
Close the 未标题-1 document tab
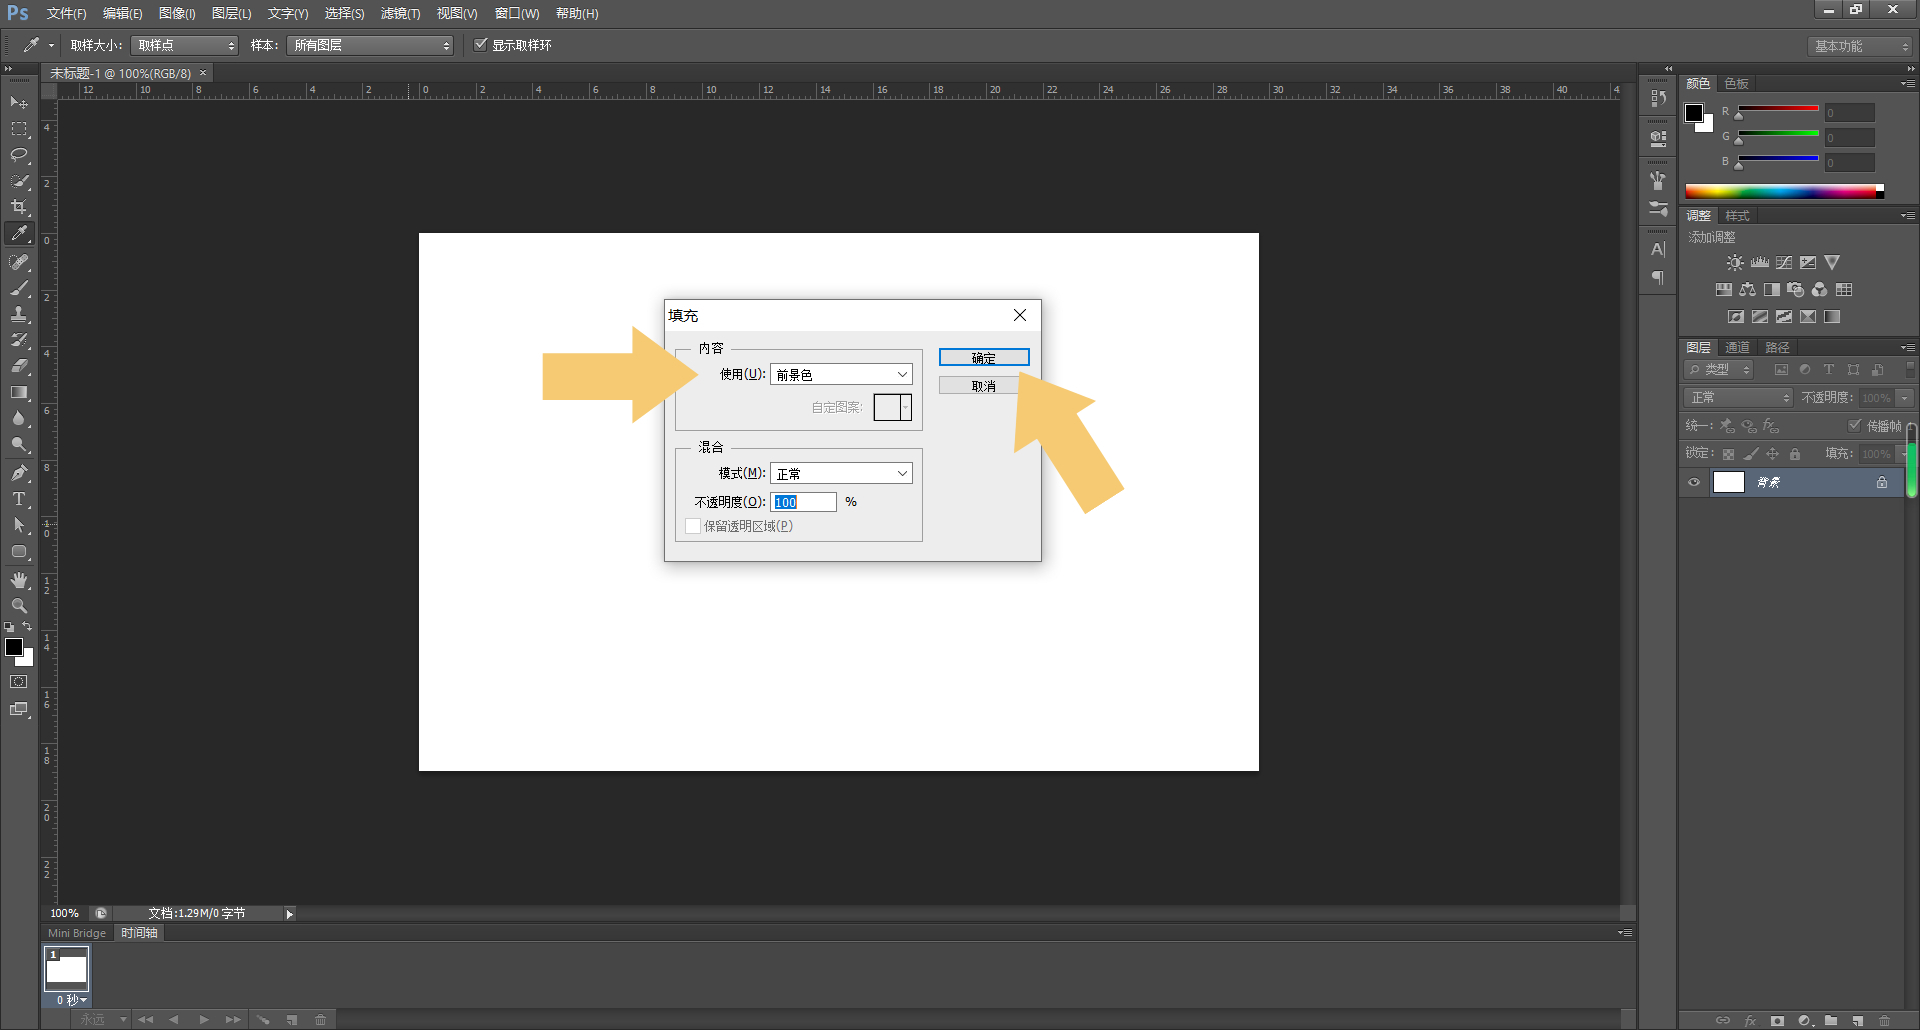coord(203,73)
